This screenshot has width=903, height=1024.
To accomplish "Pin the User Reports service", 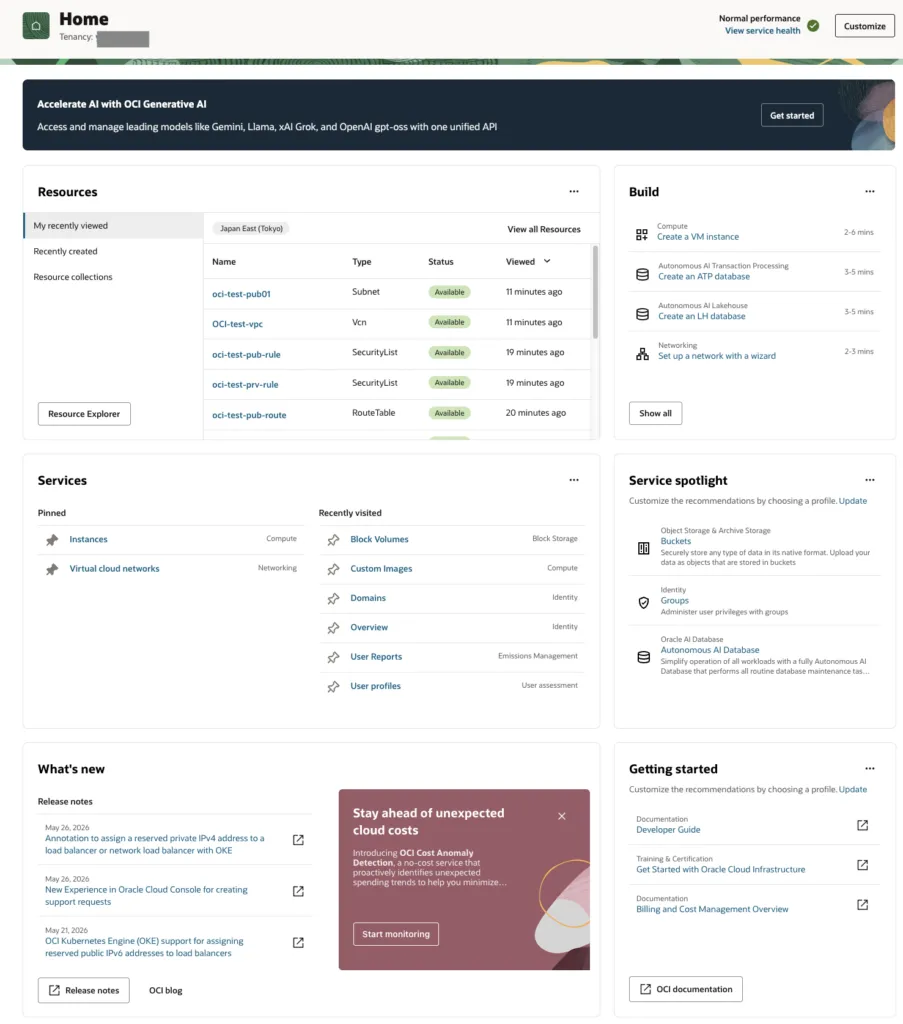I will [x=334, y=658].
